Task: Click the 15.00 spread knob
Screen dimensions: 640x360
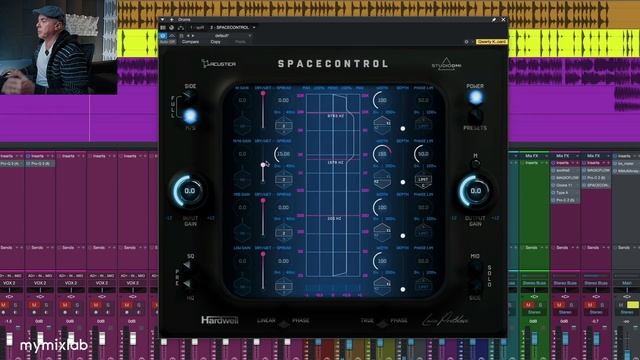Action: point(283,154)
